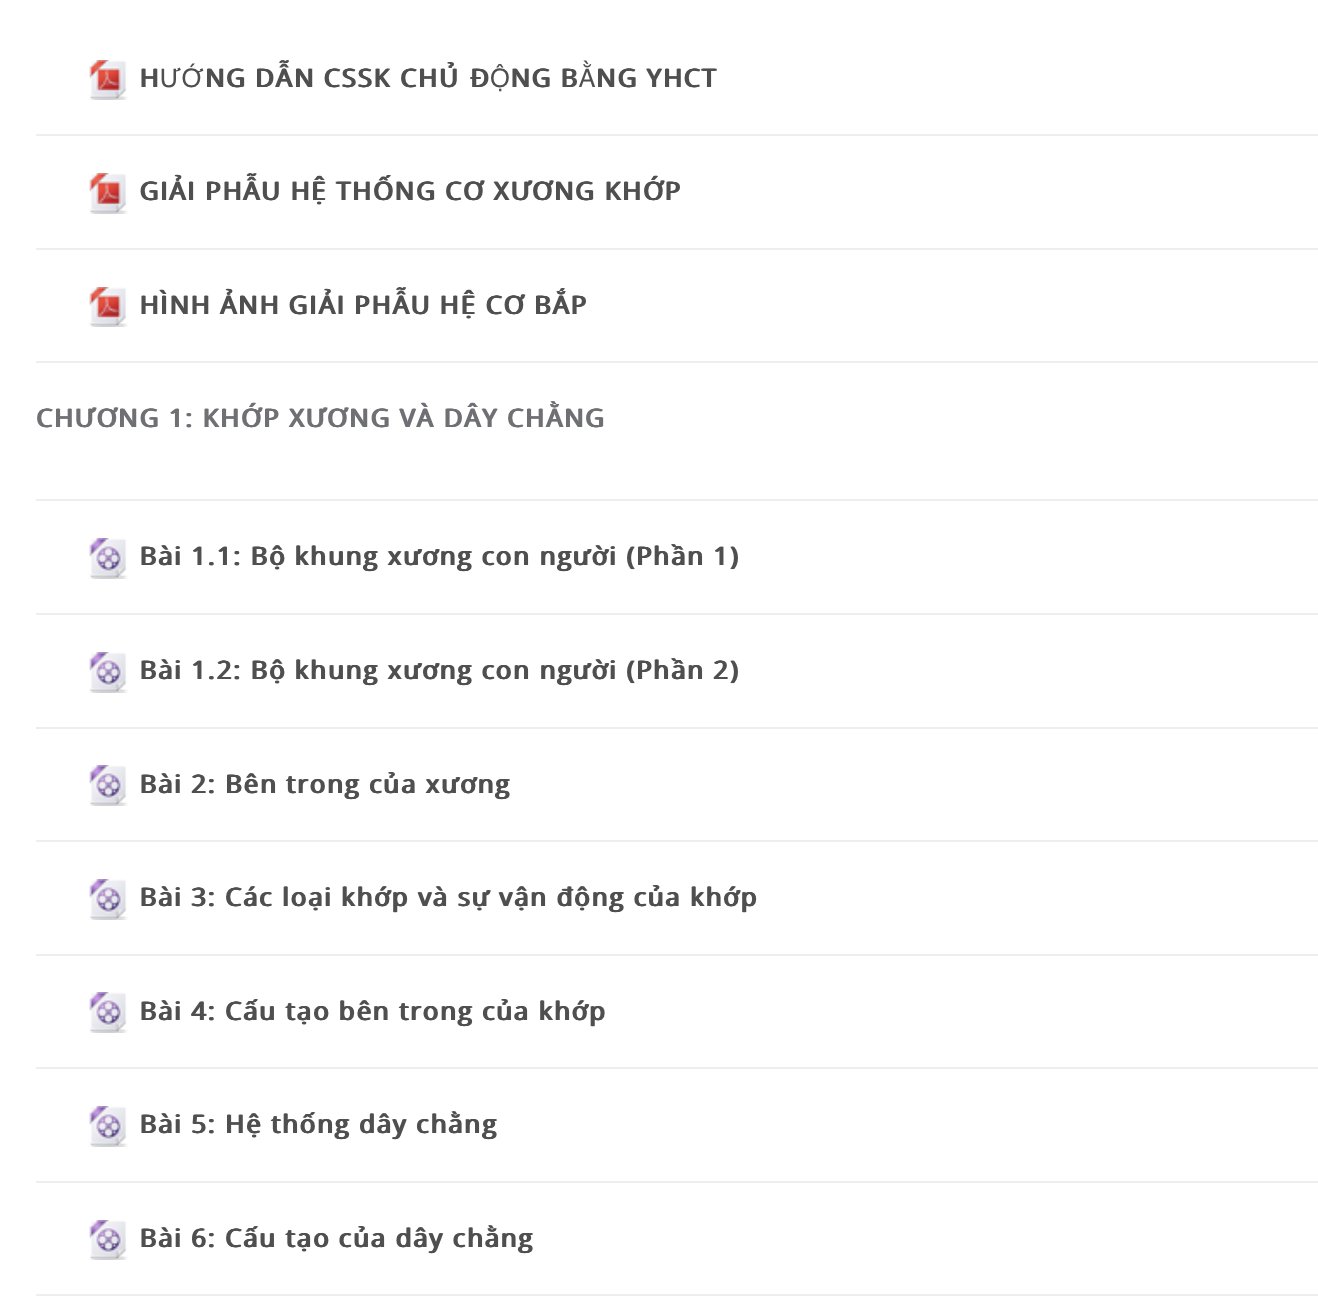This screenshot has height=1298, width=1318.
Task: Click PDF icon for GIẢI PHẪU HỆ THỐNG CƠ XƯƠNG KHỚP
Action: coord(107,192)
